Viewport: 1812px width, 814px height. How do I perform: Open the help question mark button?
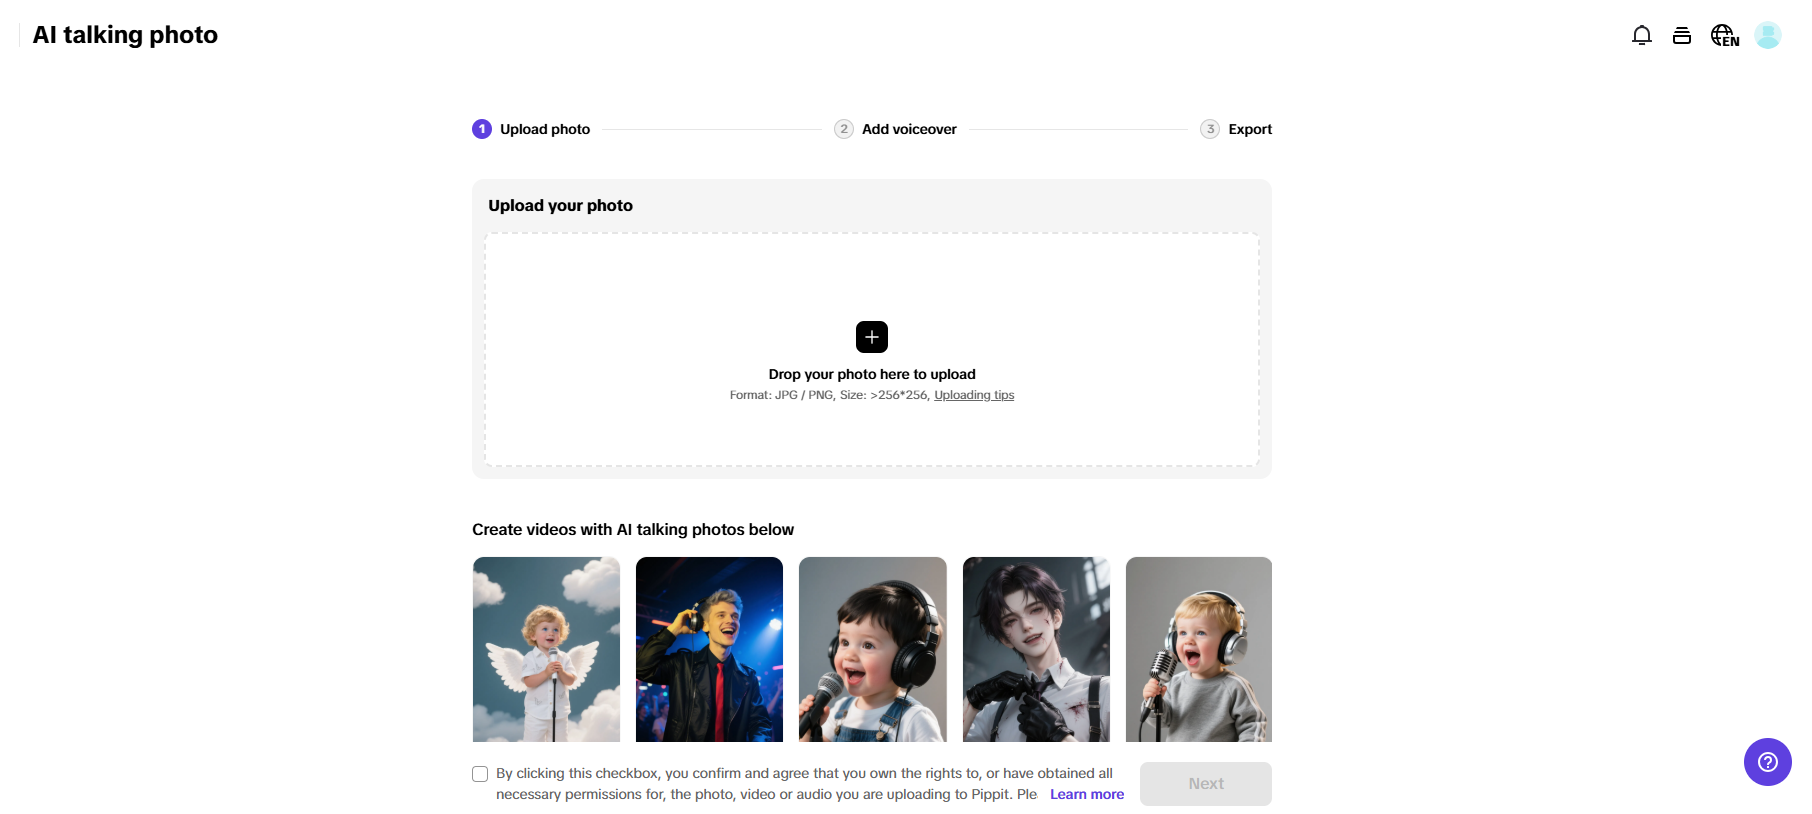tap(1767, 762)
